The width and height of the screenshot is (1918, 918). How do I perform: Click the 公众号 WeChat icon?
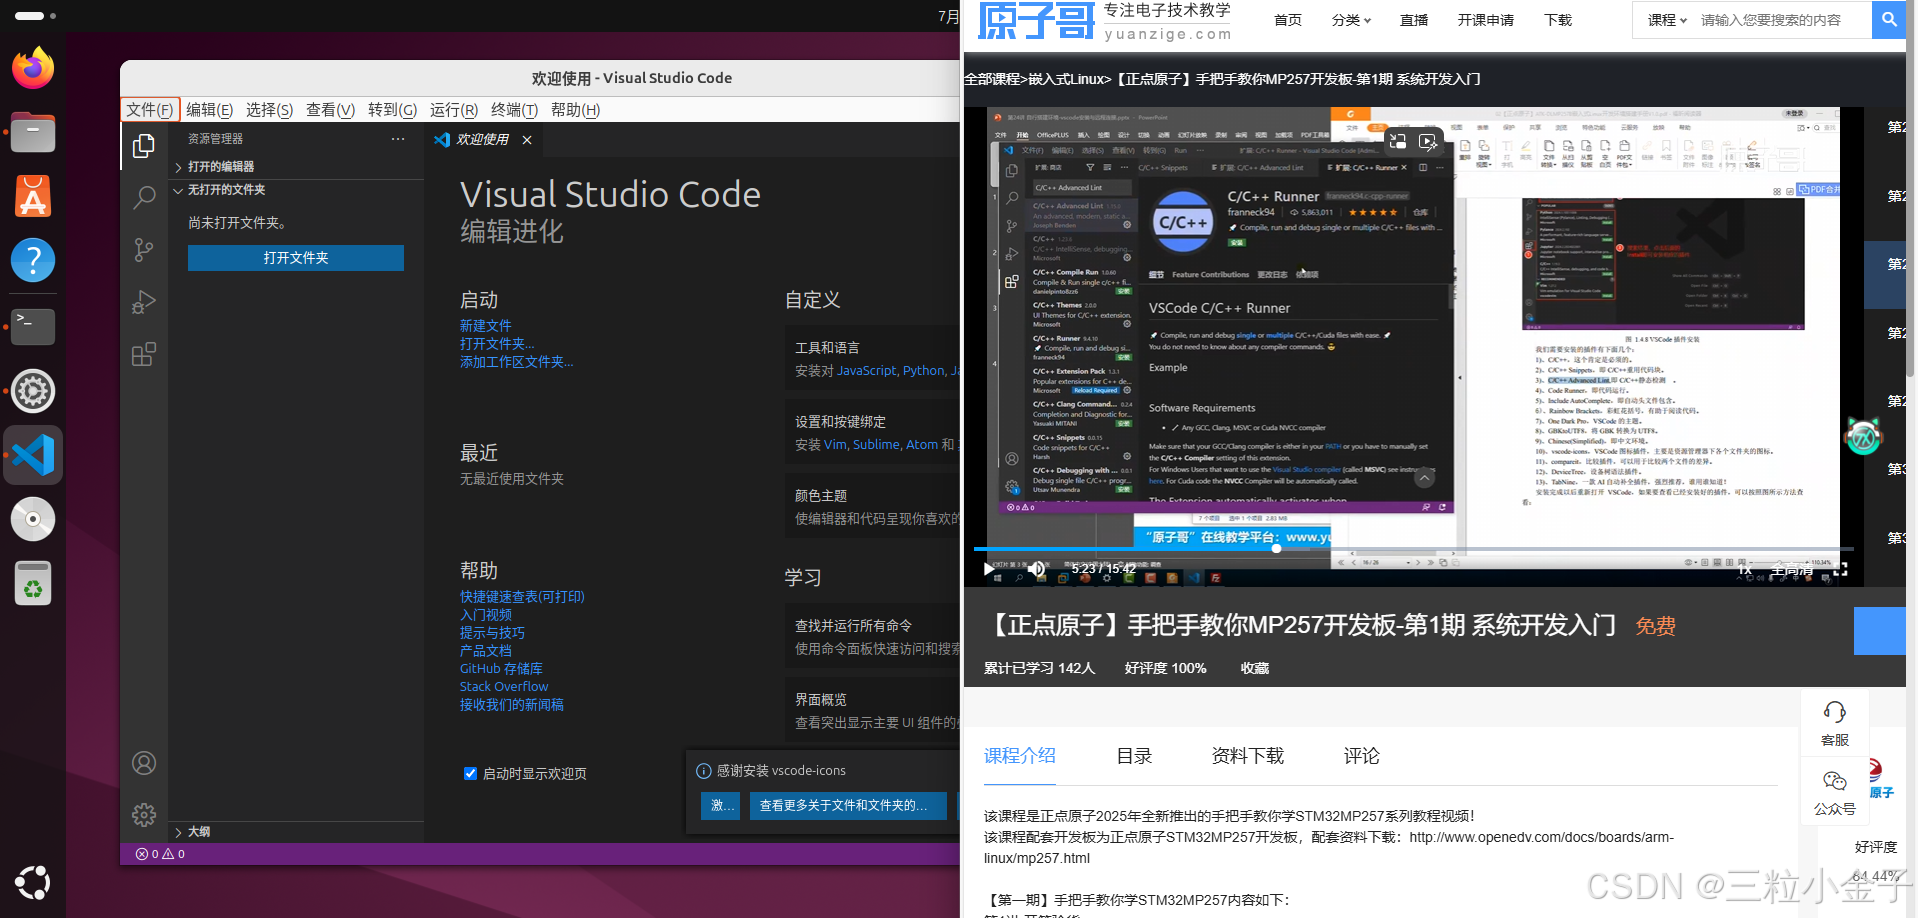pyautogui.click(x=1835, y=793)
